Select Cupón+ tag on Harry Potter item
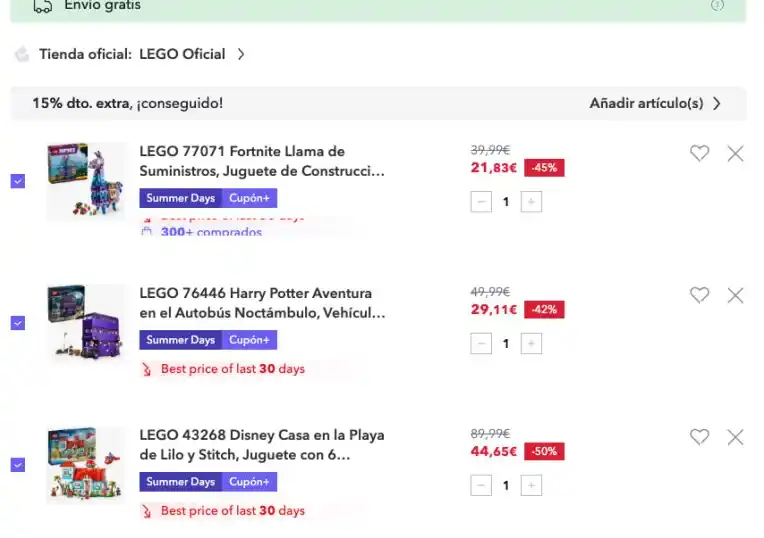This screenshot has width=764, height=538. coord(249,340)
